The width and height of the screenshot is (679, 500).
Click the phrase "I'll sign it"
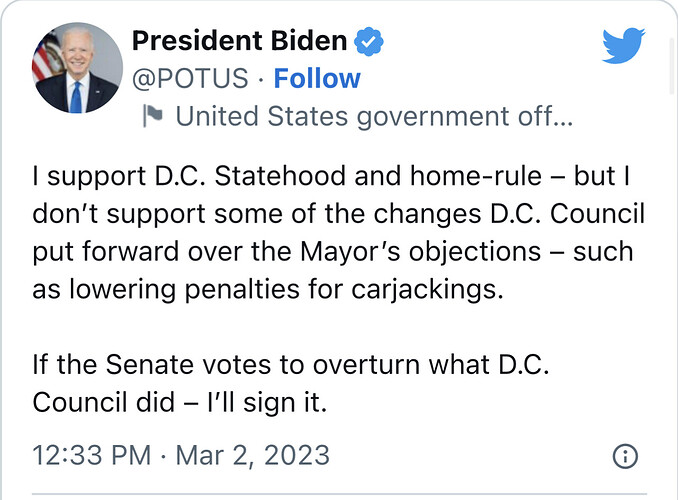267,403
